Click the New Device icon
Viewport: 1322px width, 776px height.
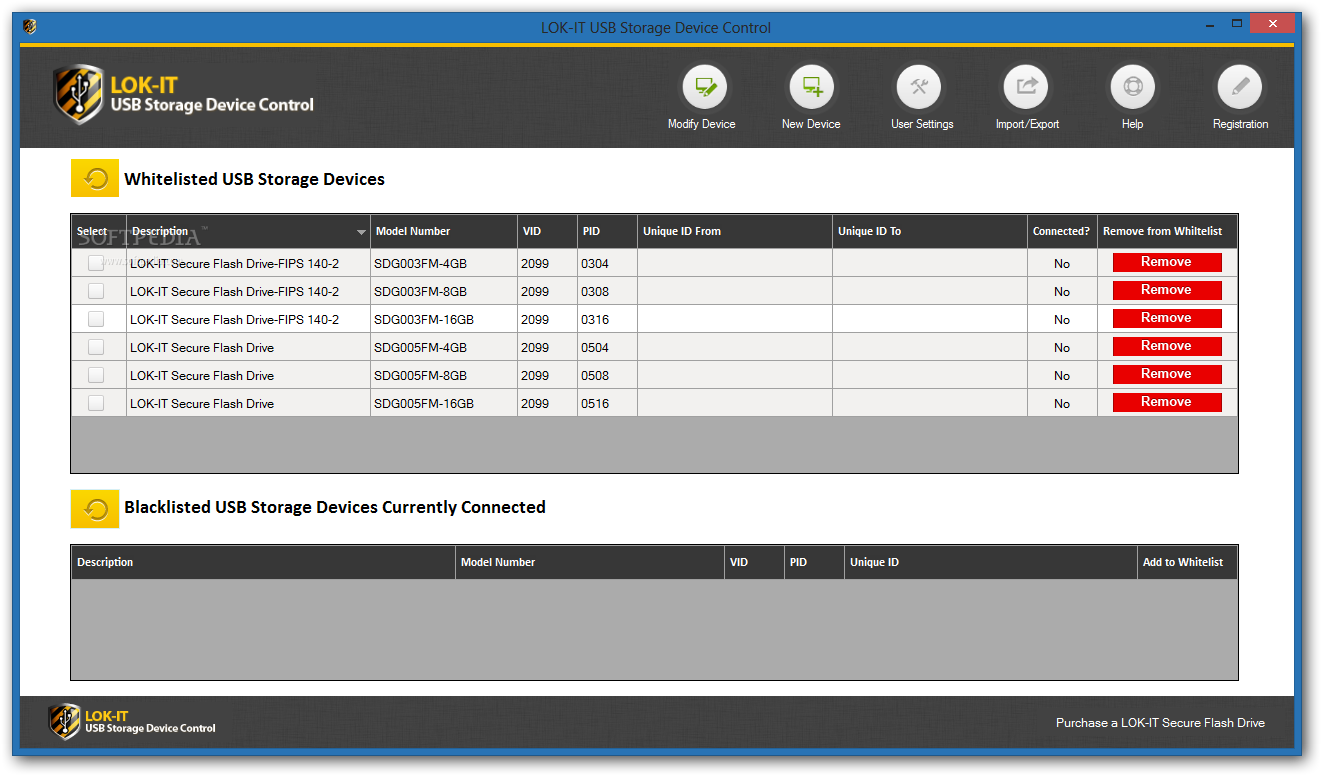(x=812, y=88)
